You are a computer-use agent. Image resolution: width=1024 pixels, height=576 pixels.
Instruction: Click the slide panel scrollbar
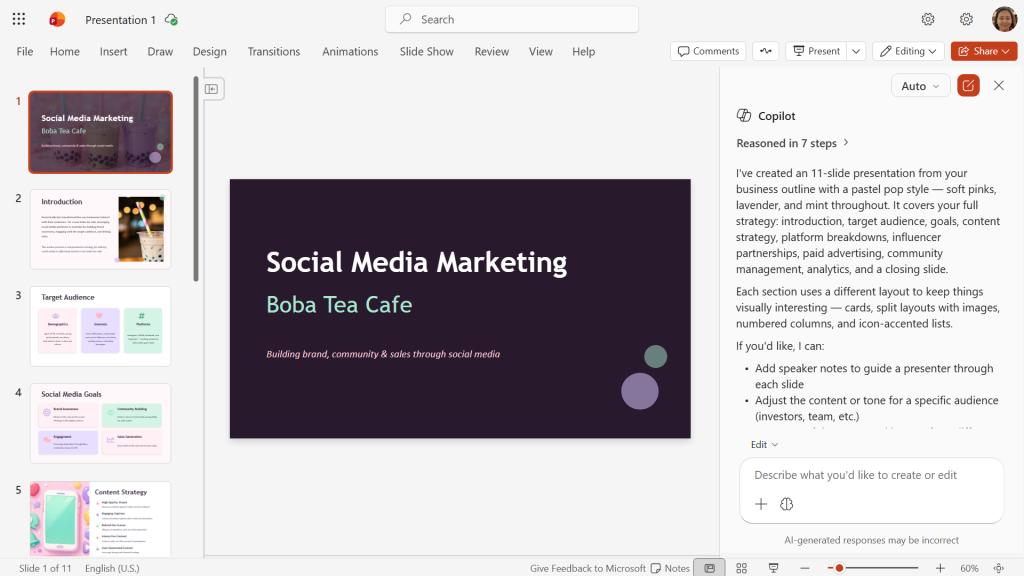pyautogui.click(x=196, y=178)
